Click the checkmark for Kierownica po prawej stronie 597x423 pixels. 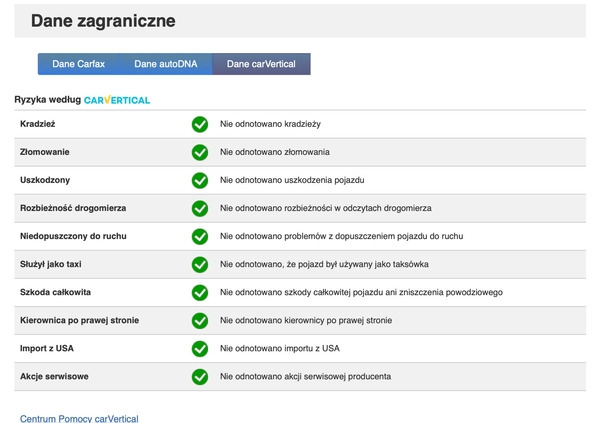[200, 321]
